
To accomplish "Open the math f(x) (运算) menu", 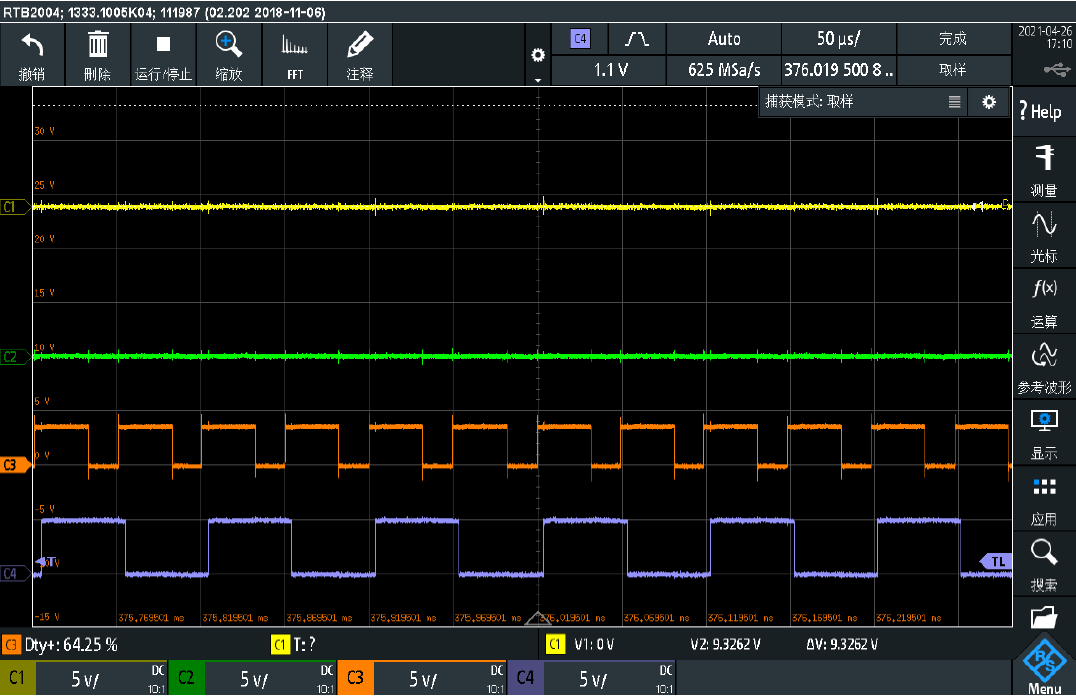I will (x=1044, y=301).
